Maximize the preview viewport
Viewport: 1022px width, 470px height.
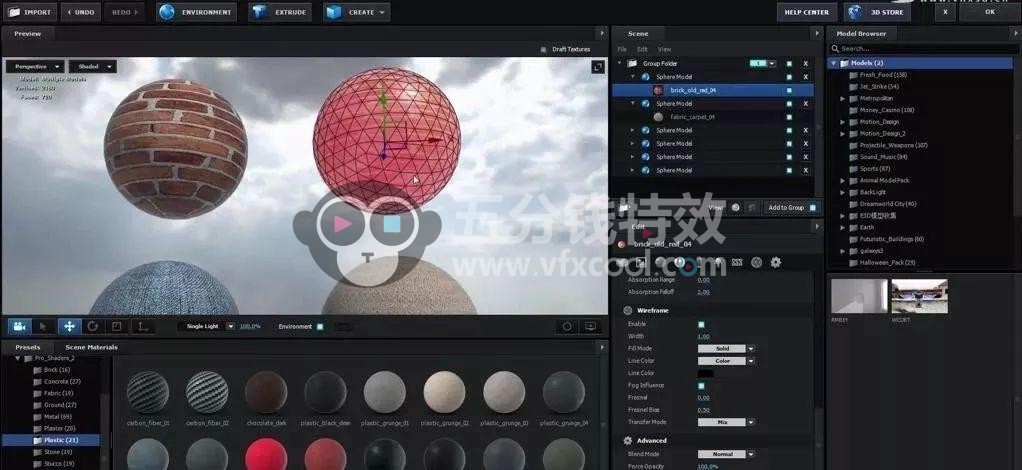598,67
